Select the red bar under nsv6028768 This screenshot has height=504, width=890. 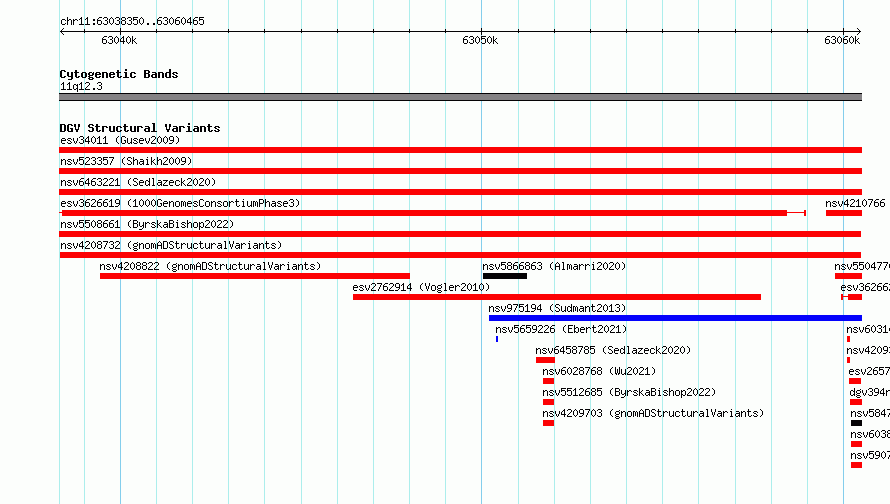pos(548,381)
